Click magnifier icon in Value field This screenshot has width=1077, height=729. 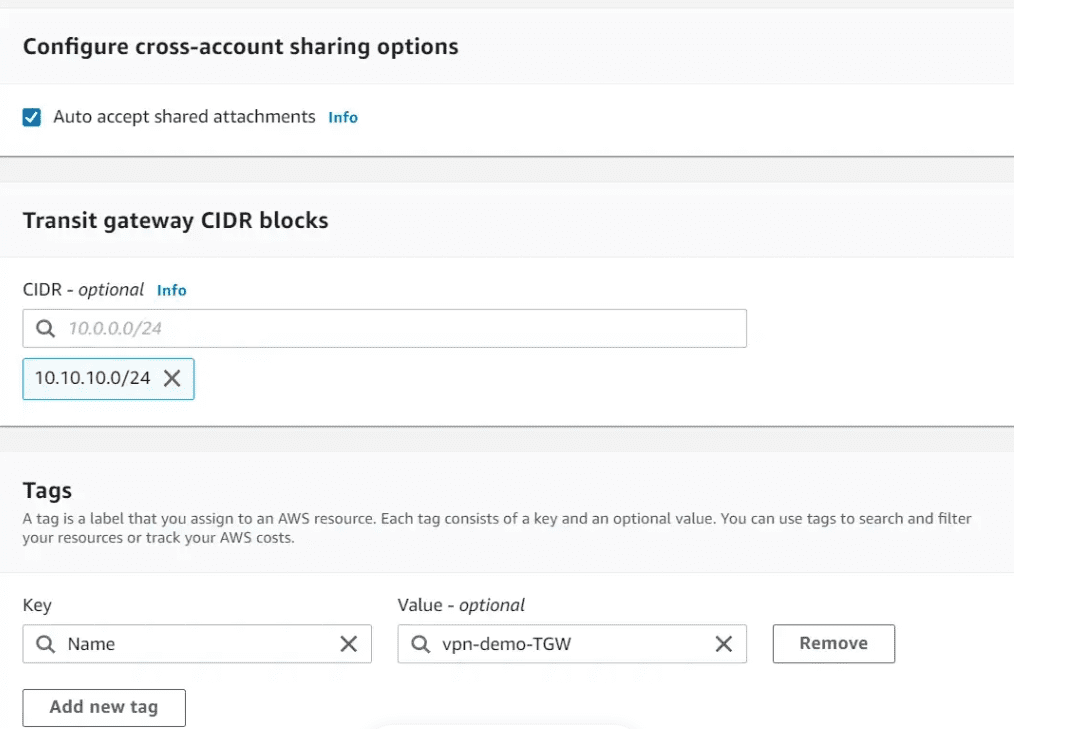point(421,644)
